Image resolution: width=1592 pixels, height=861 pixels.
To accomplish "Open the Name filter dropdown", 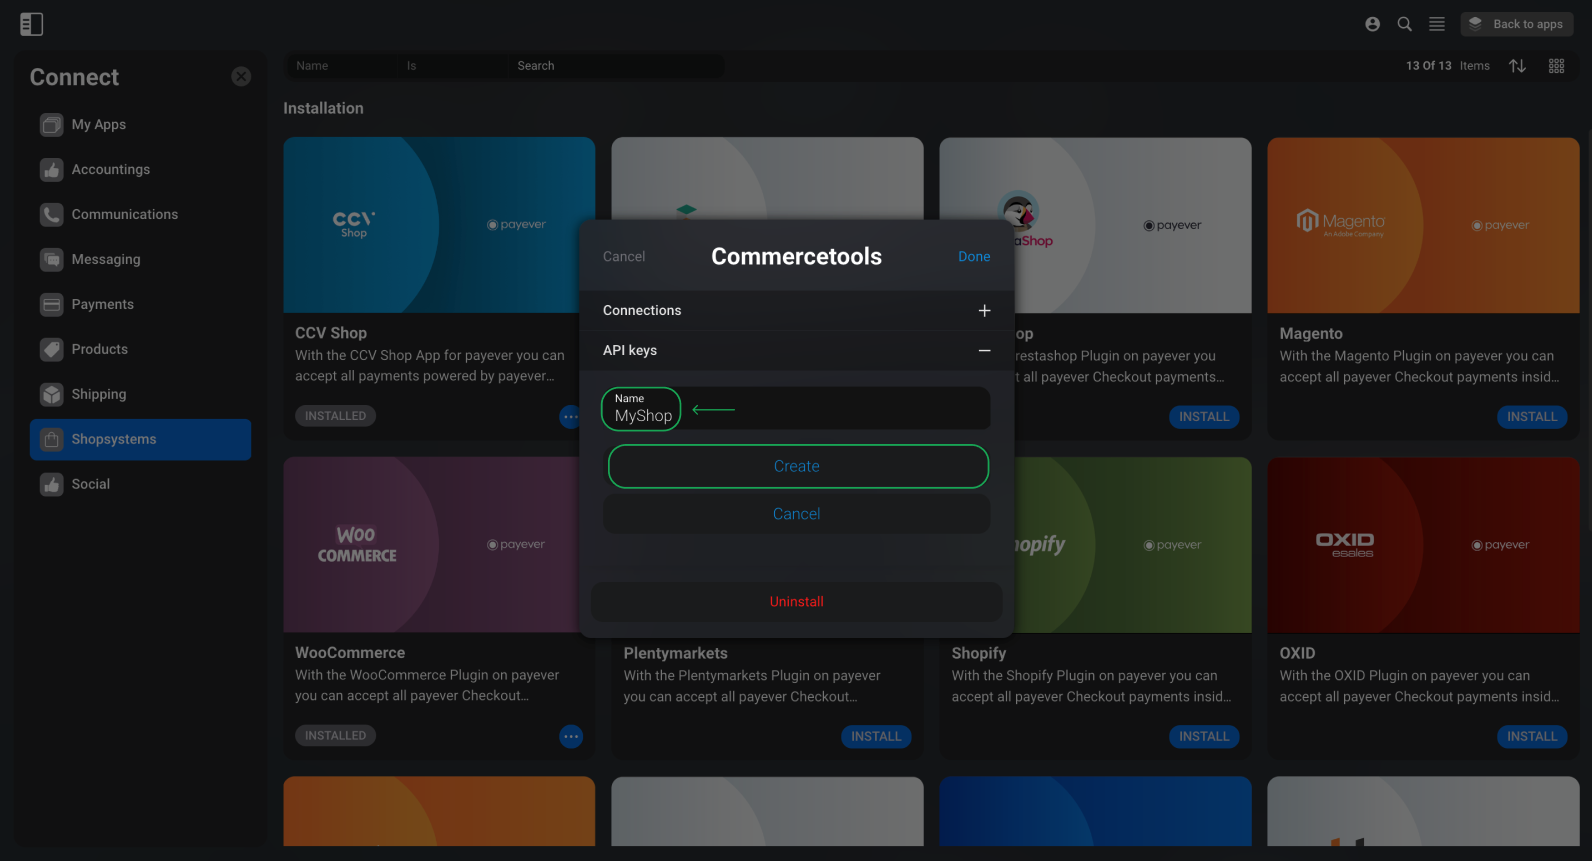I will click(x=340, y=66).
